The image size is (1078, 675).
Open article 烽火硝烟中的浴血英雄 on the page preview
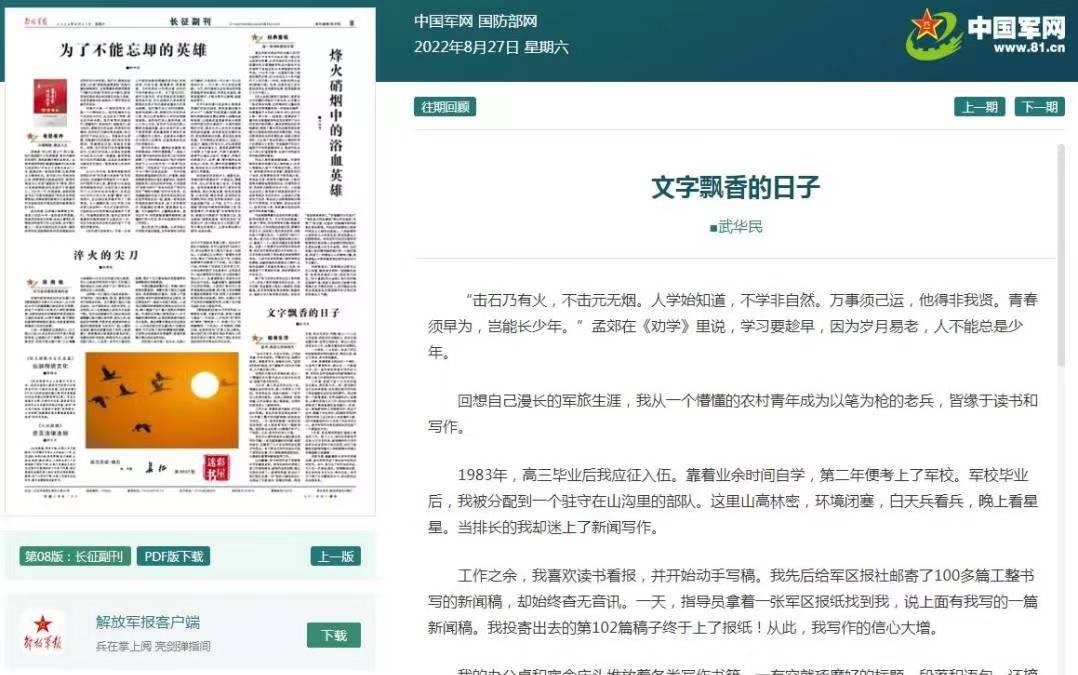(x=336, y=122)
